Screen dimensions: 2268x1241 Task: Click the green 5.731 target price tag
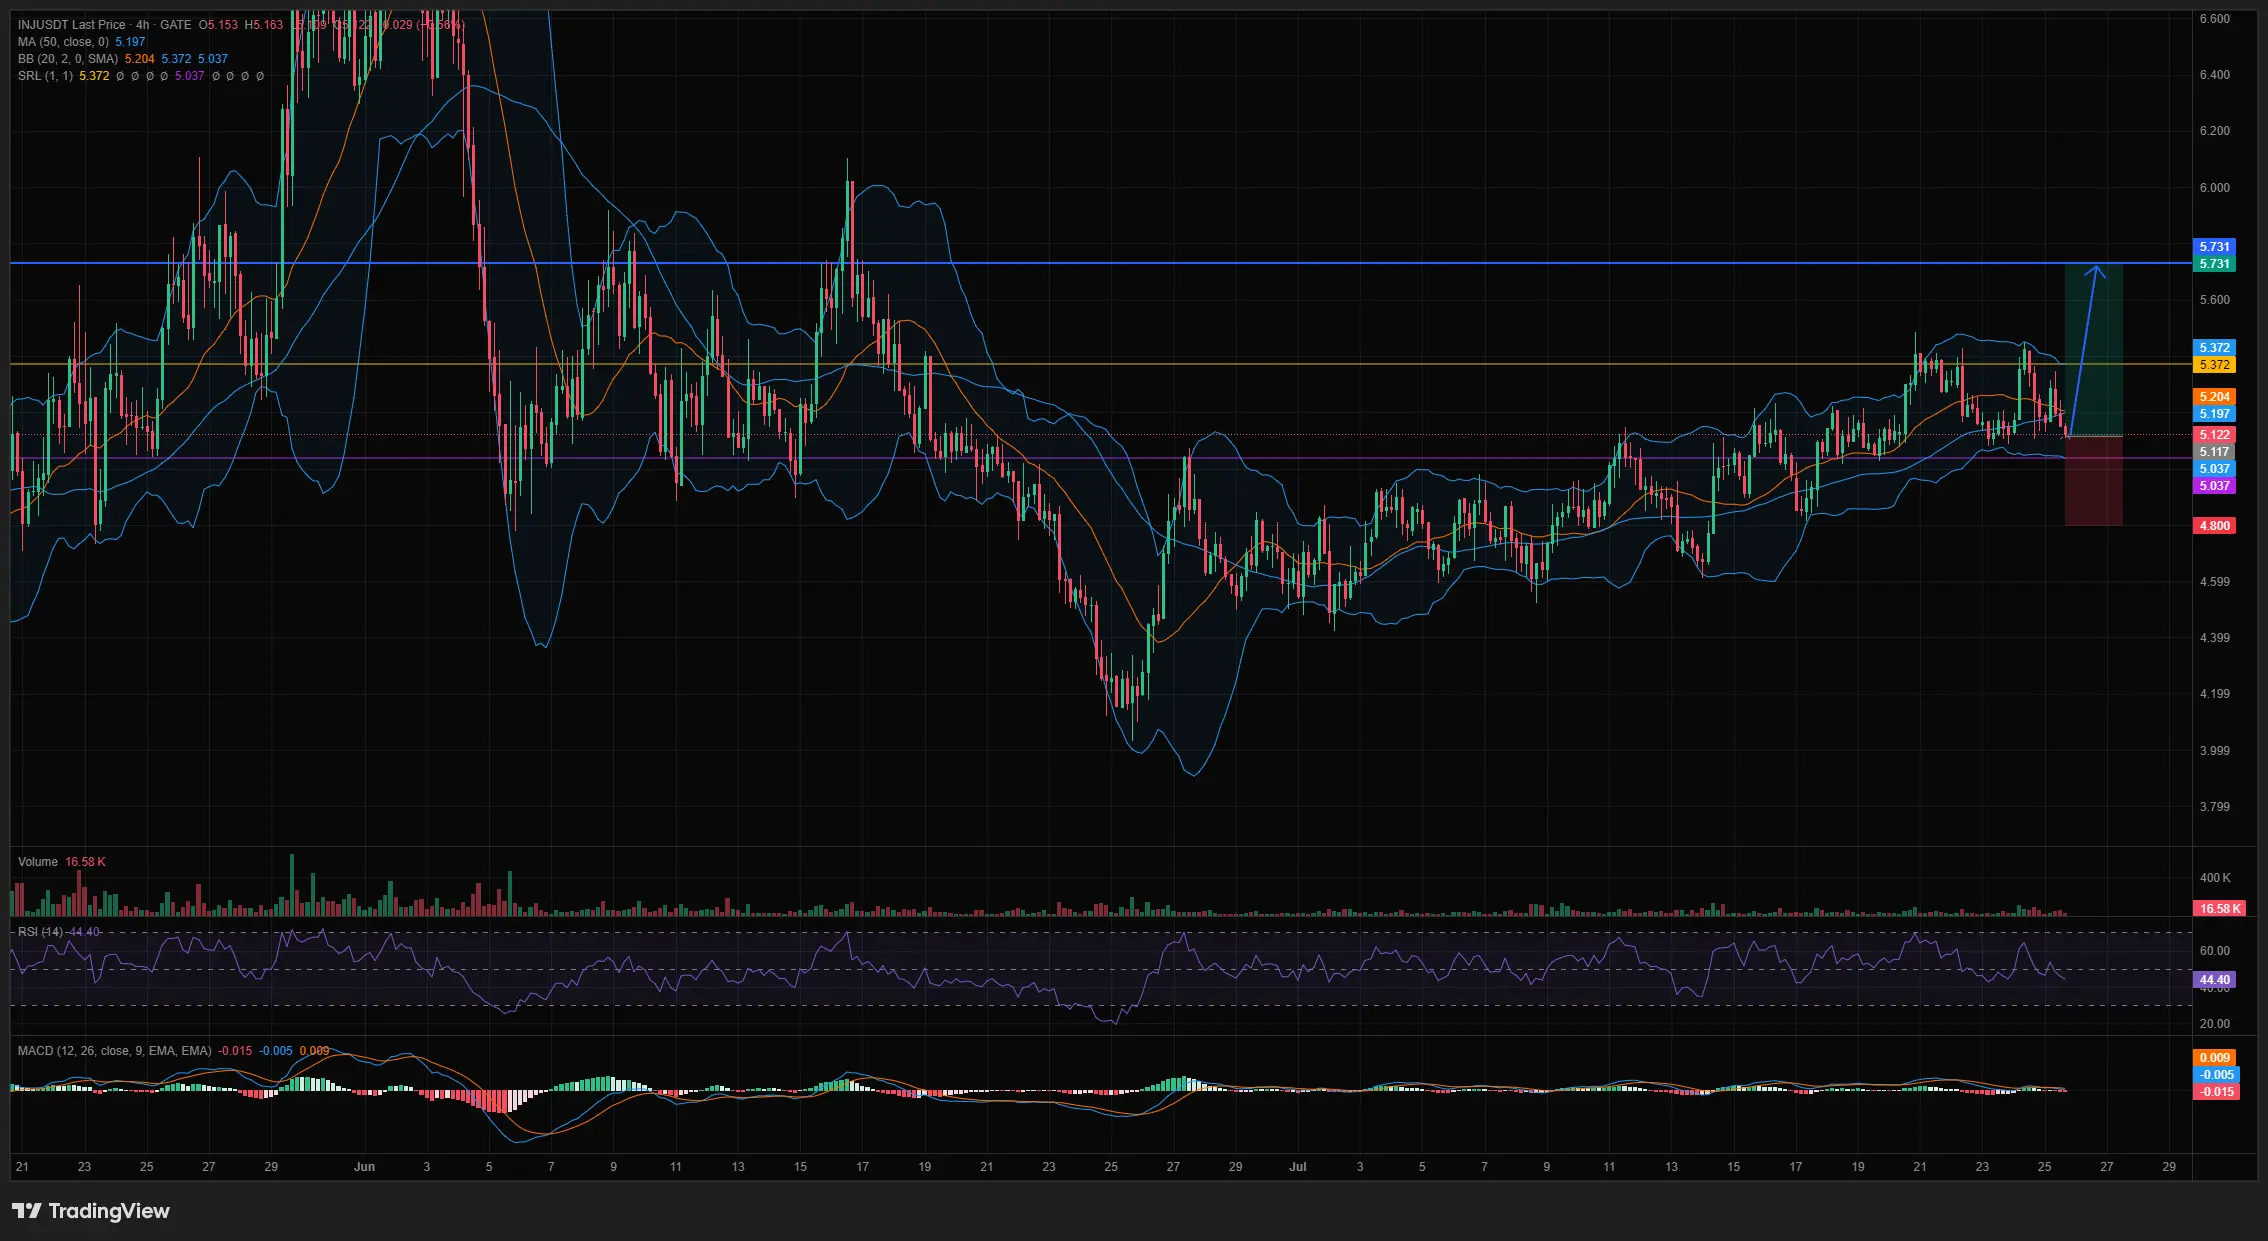point(2215,264)
